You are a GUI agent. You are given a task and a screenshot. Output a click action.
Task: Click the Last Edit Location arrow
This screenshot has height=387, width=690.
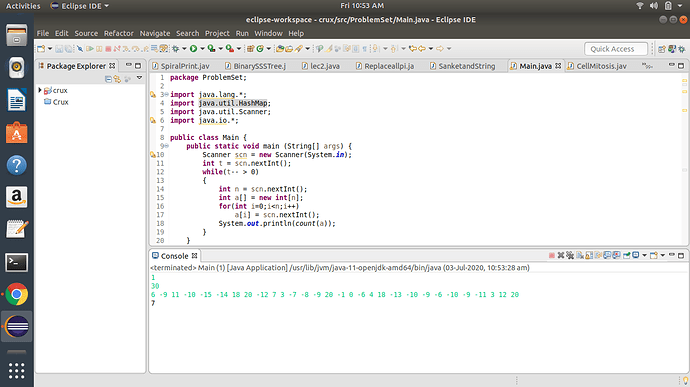point(412,48)
